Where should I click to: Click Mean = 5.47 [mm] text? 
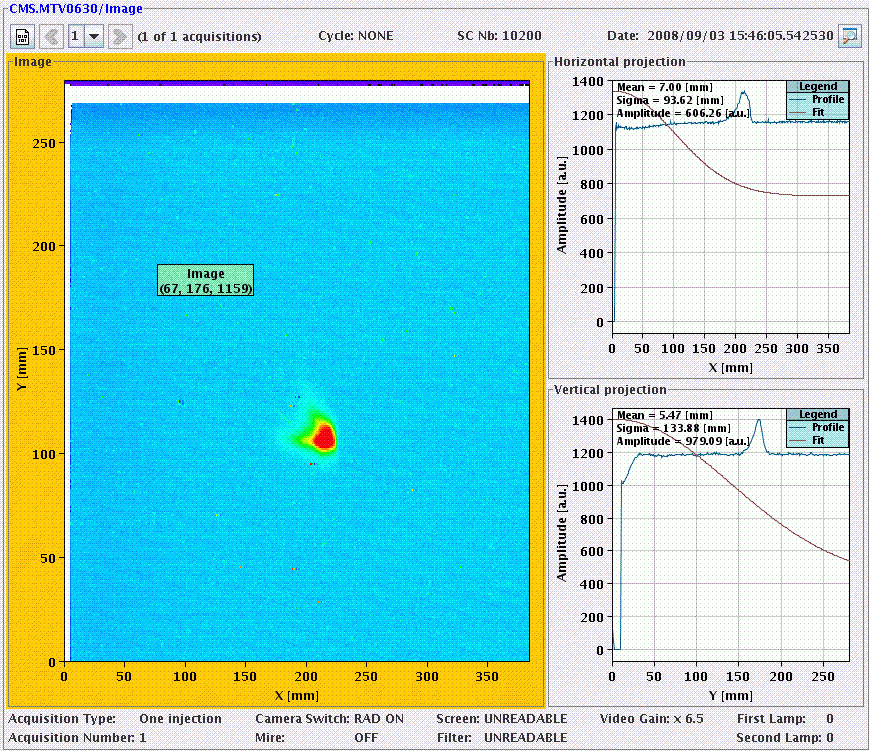pos(664,415)
